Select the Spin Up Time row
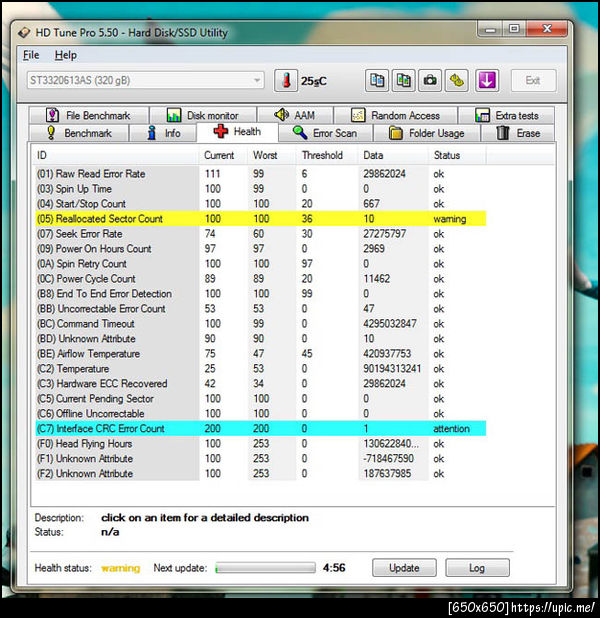Viewport: 600px width, 618px height. pyautogui.click(x=261, y=189)
